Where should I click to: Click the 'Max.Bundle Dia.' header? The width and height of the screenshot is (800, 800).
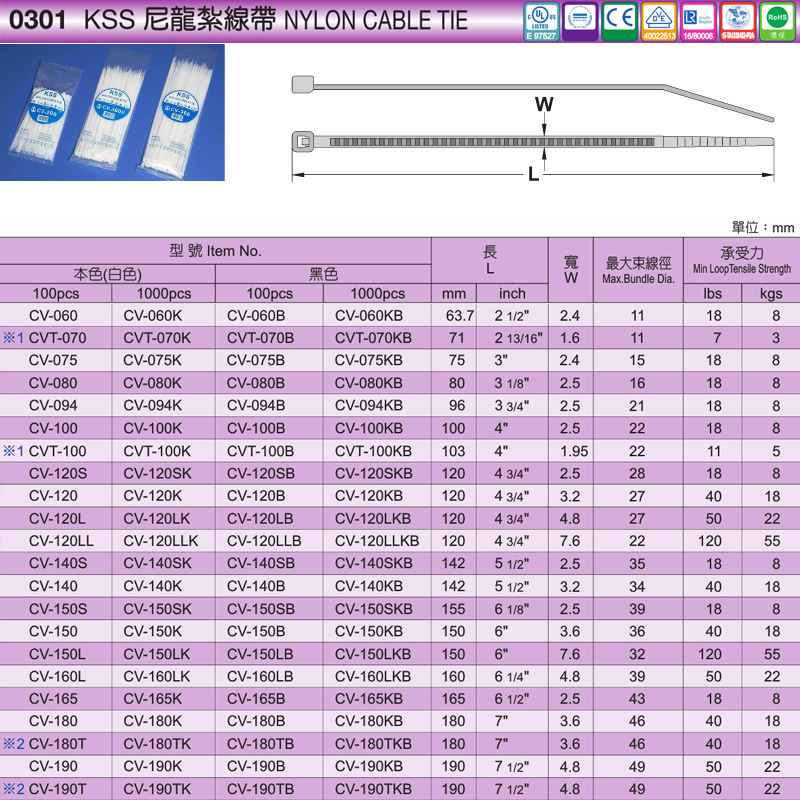(638, 279)
